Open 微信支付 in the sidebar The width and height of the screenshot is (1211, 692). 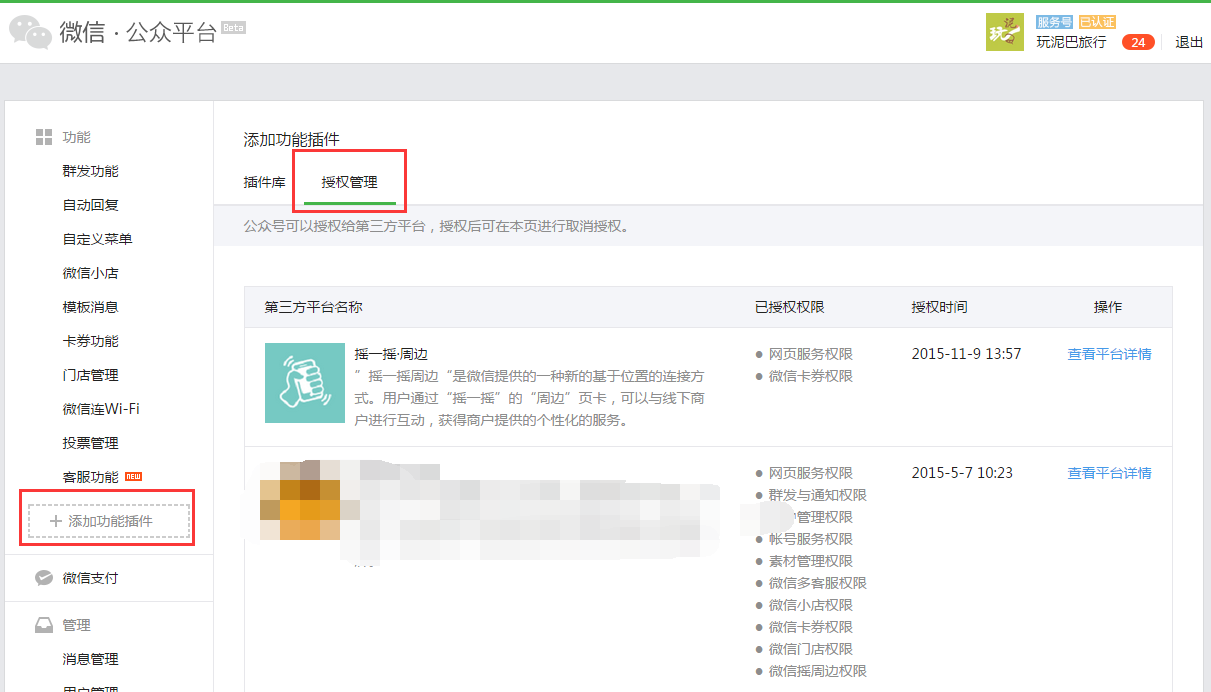(90, 578)
